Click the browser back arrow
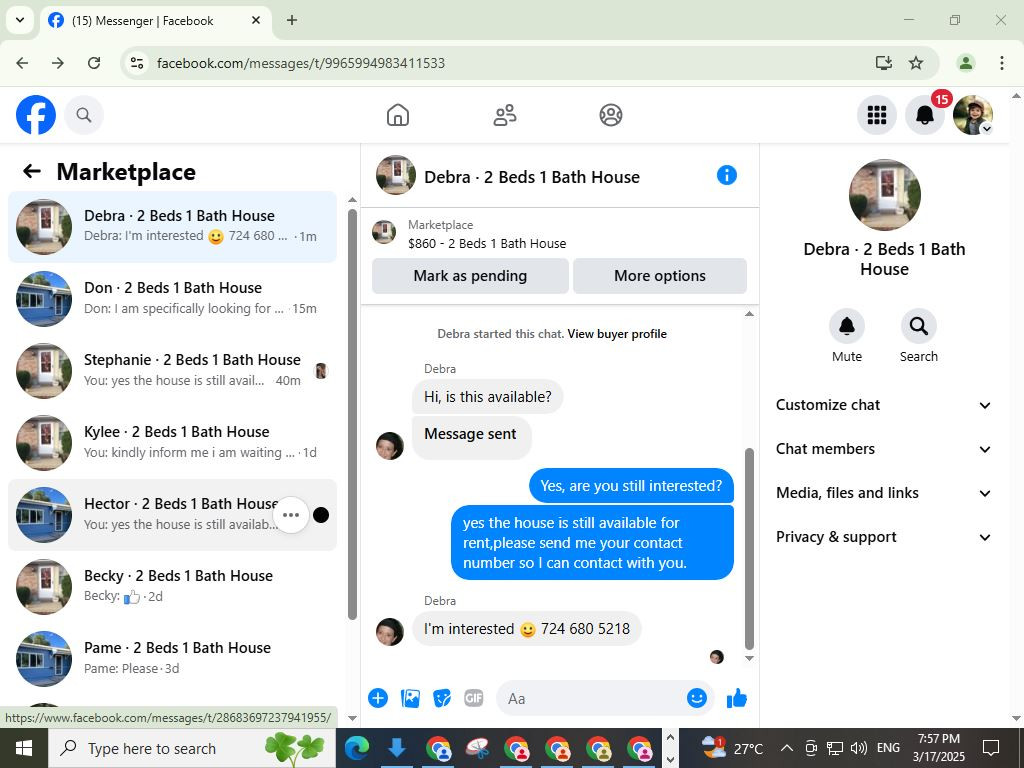The width and height of the screenshot is (1024, 768). [22, 63]
